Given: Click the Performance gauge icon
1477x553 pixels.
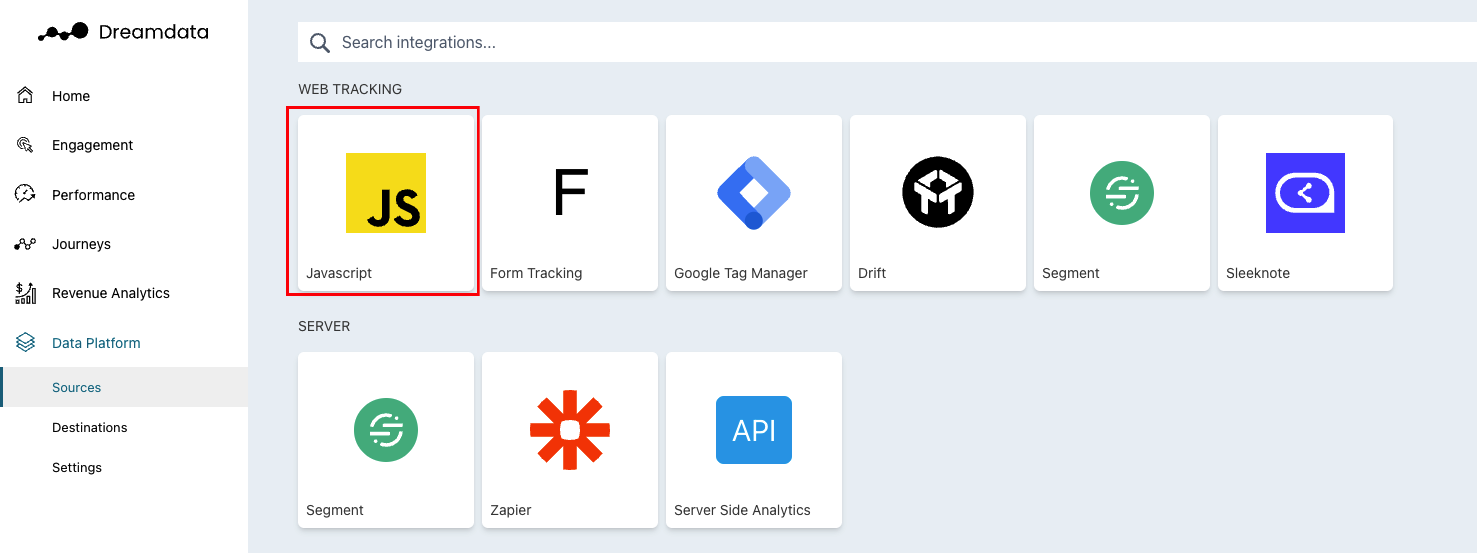Looking at the screenshot, I should click(26, 194).
